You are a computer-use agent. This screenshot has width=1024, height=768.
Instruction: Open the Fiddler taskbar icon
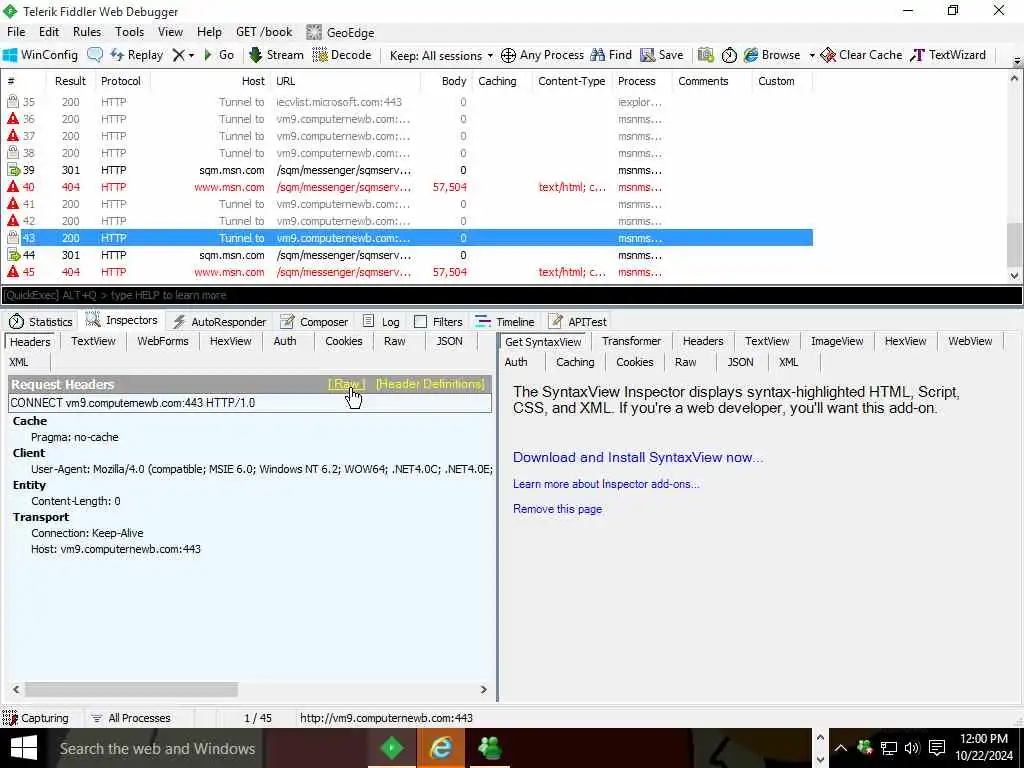click(x=392, y=748)
